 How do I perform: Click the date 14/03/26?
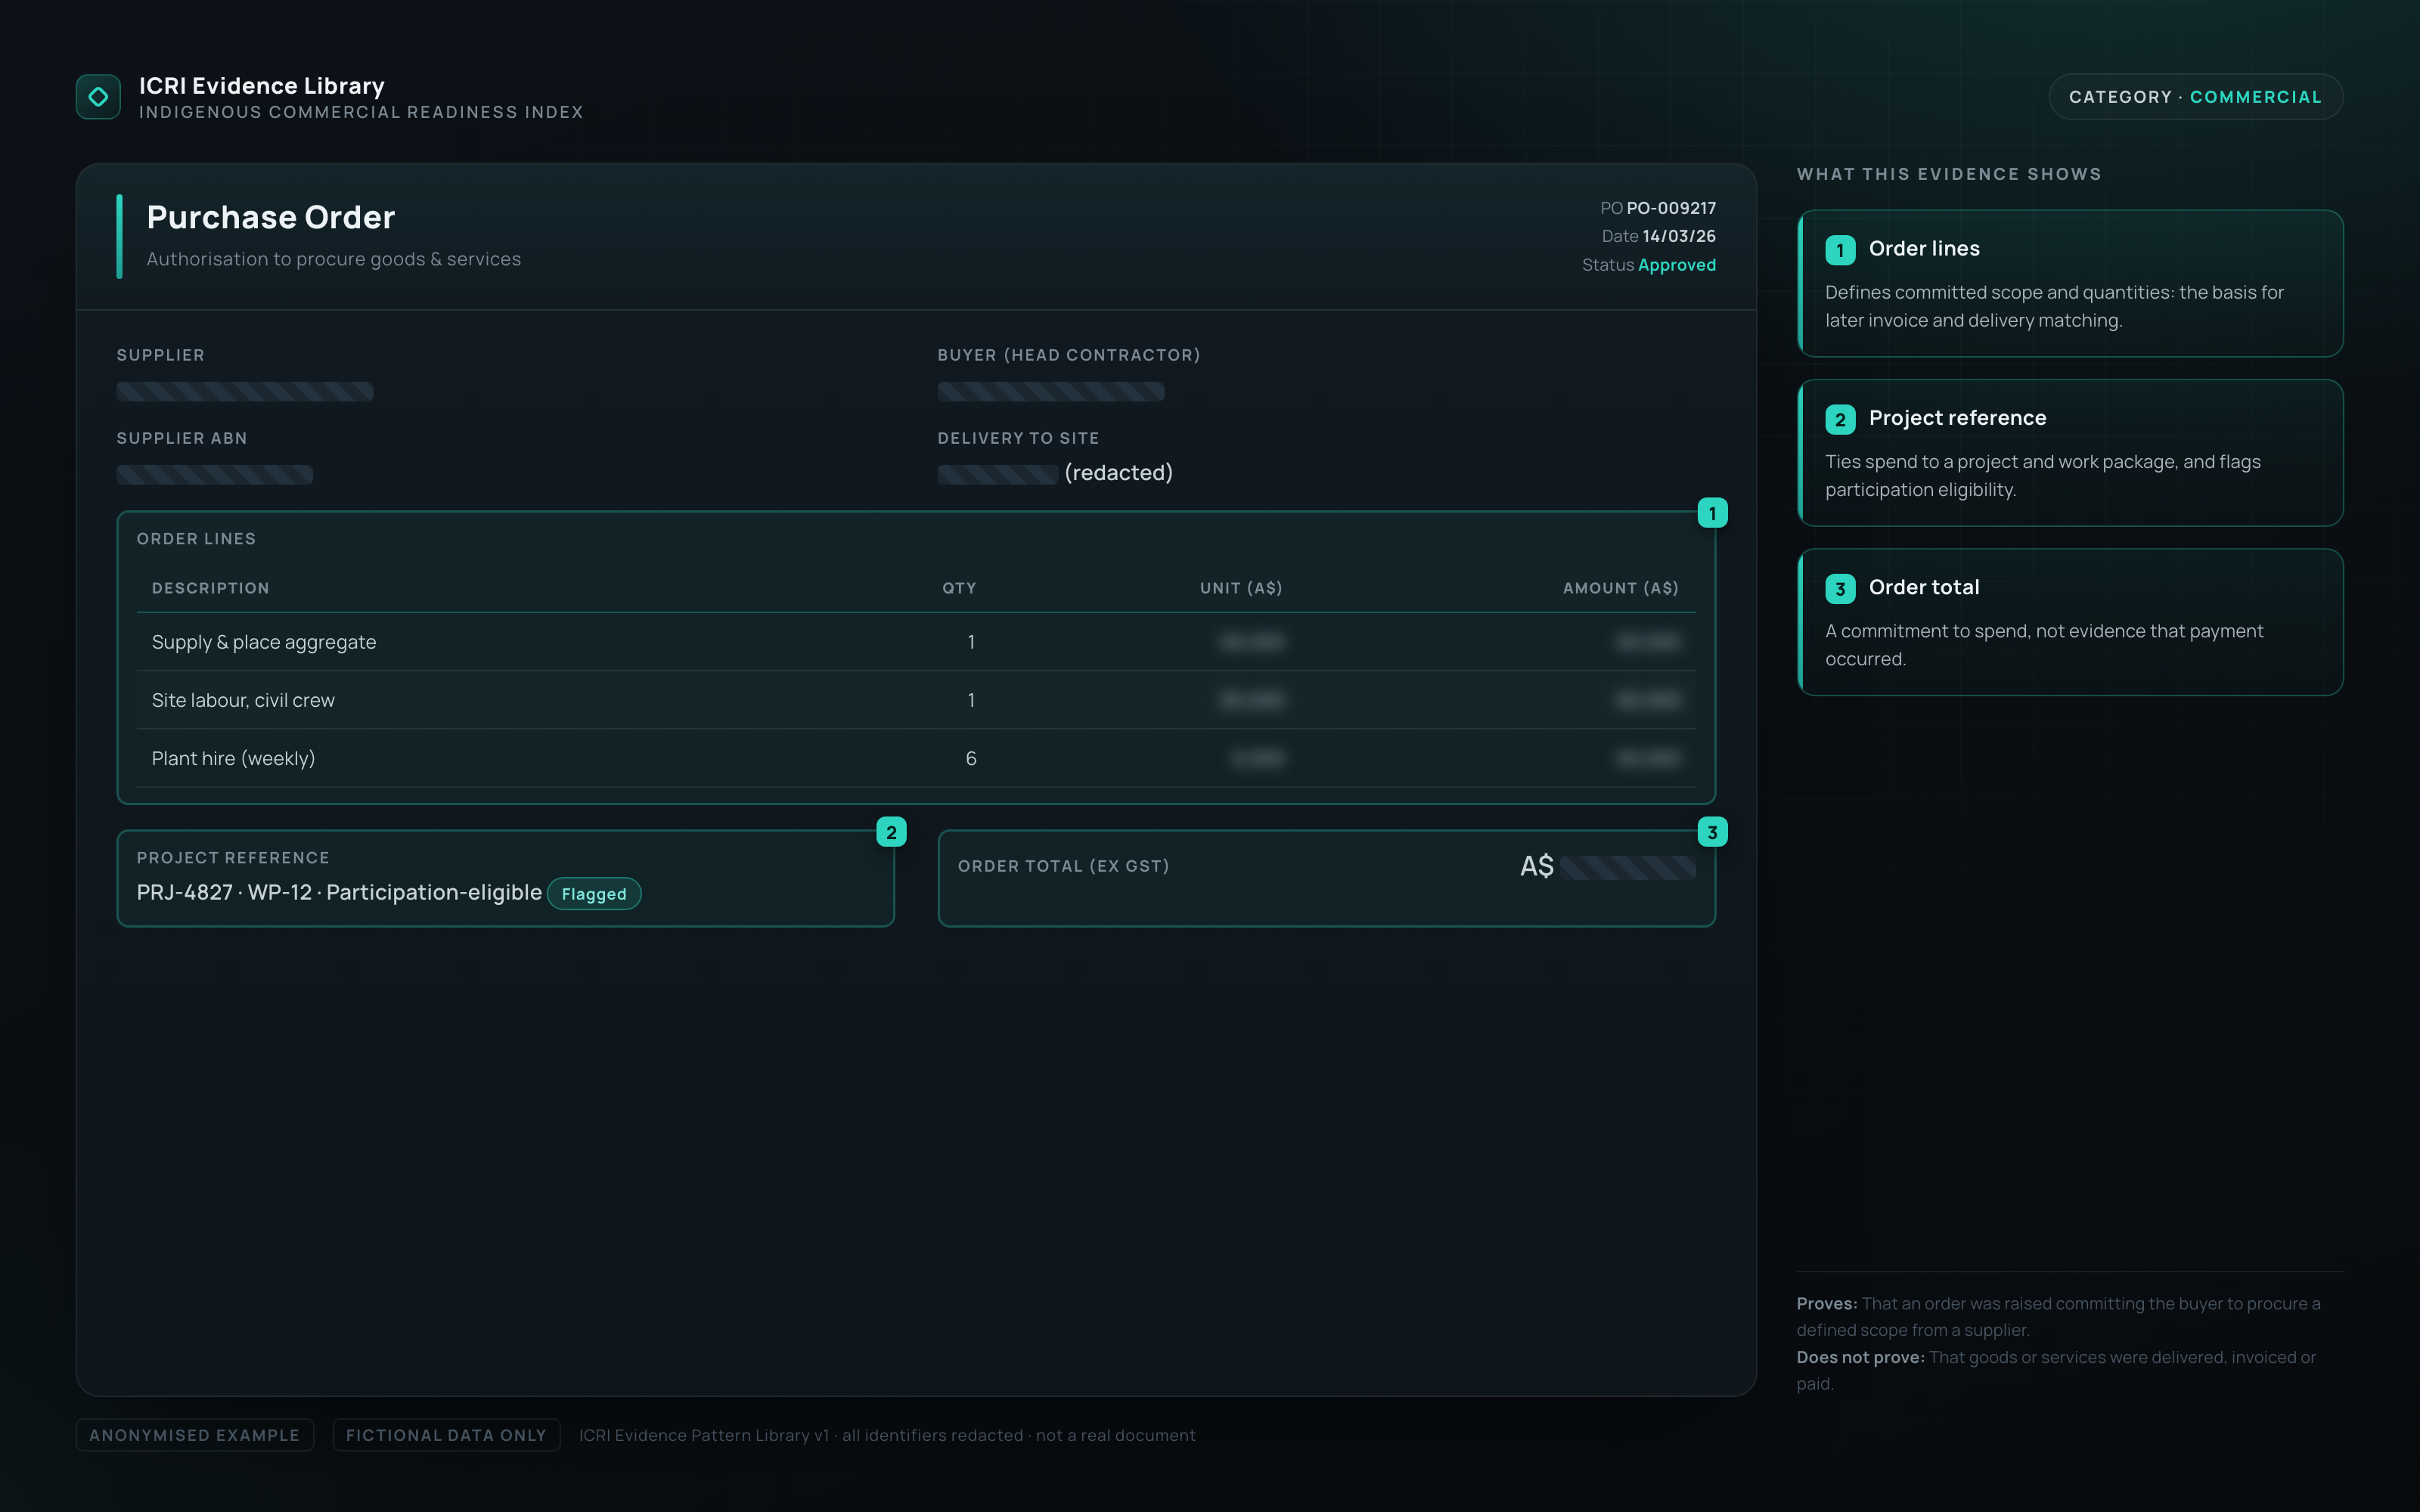coord(1679,236)
